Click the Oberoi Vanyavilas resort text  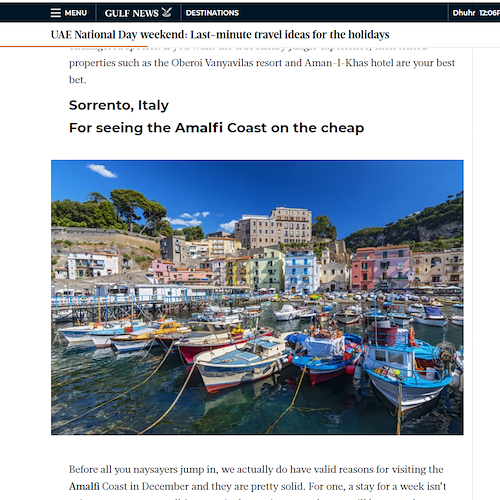pos(228,63)
